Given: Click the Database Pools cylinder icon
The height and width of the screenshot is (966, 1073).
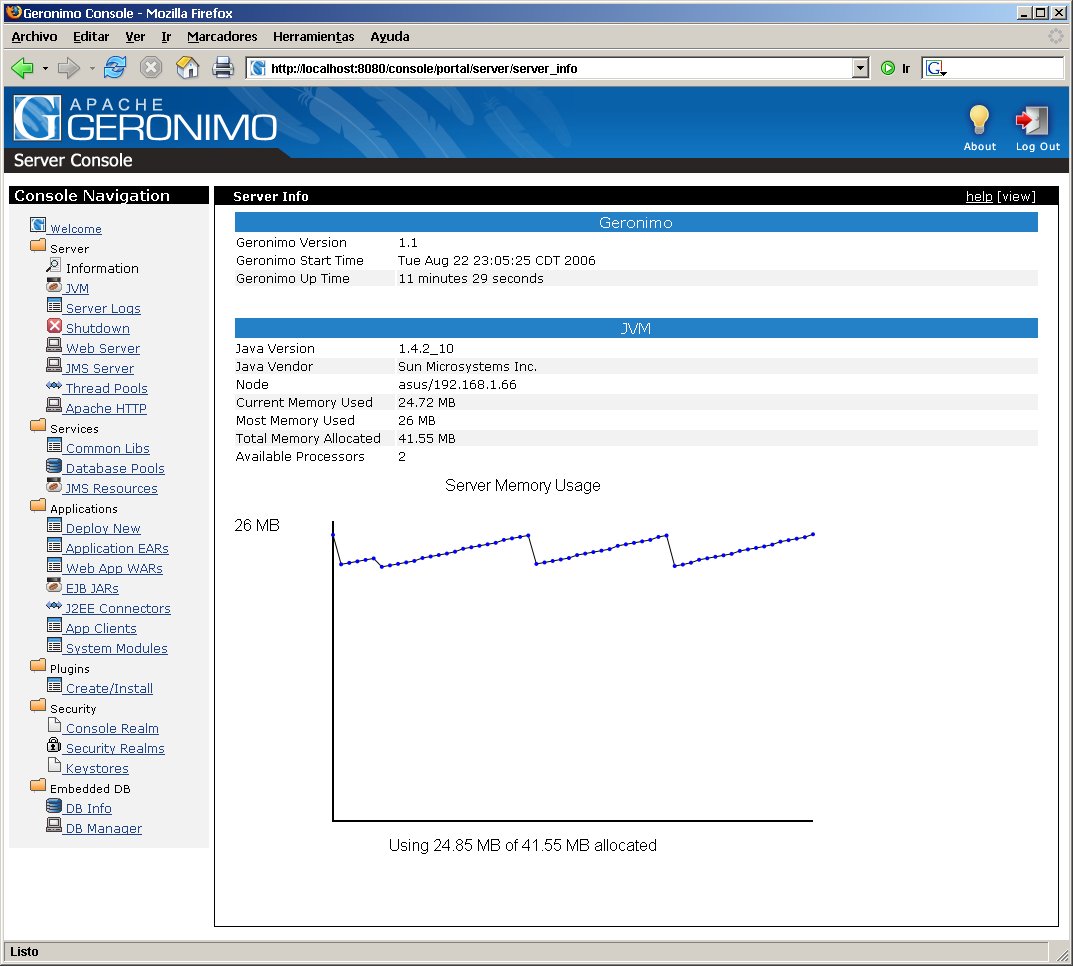Looking at the screenshot, I should click(x=54, y=466).
